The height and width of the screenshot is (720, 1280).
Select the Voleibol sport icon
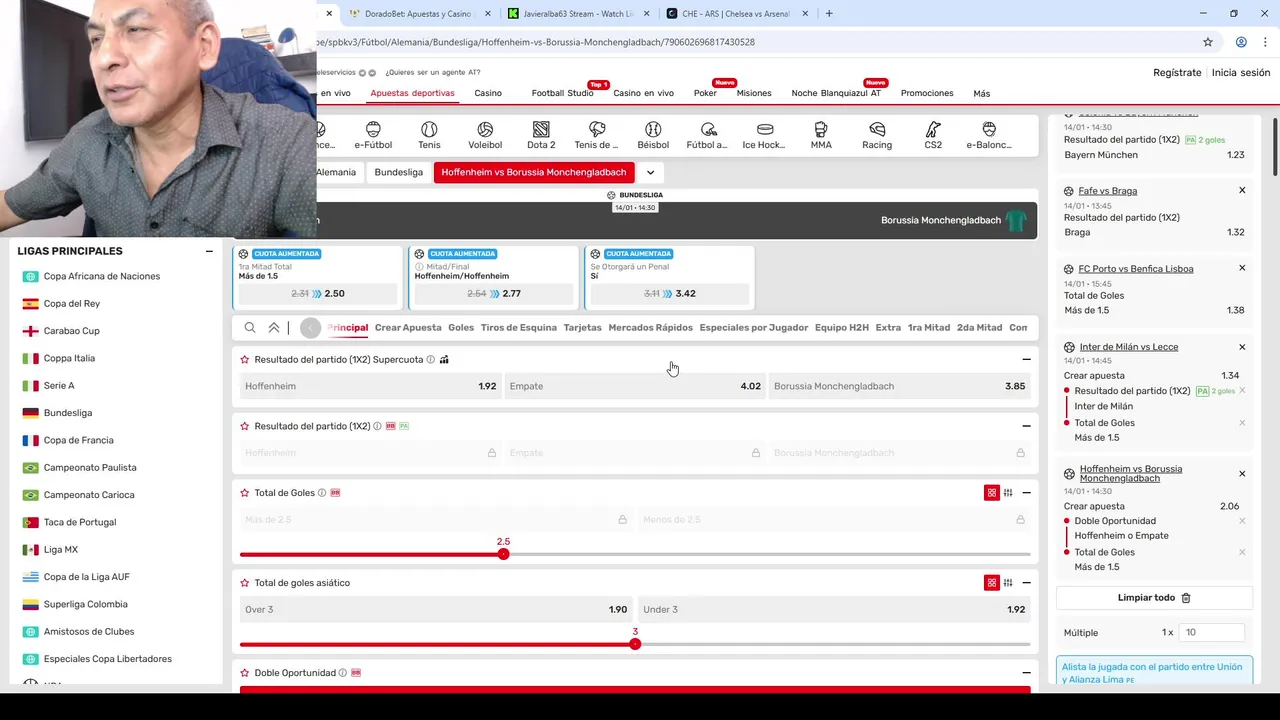[x=485, y=135]
